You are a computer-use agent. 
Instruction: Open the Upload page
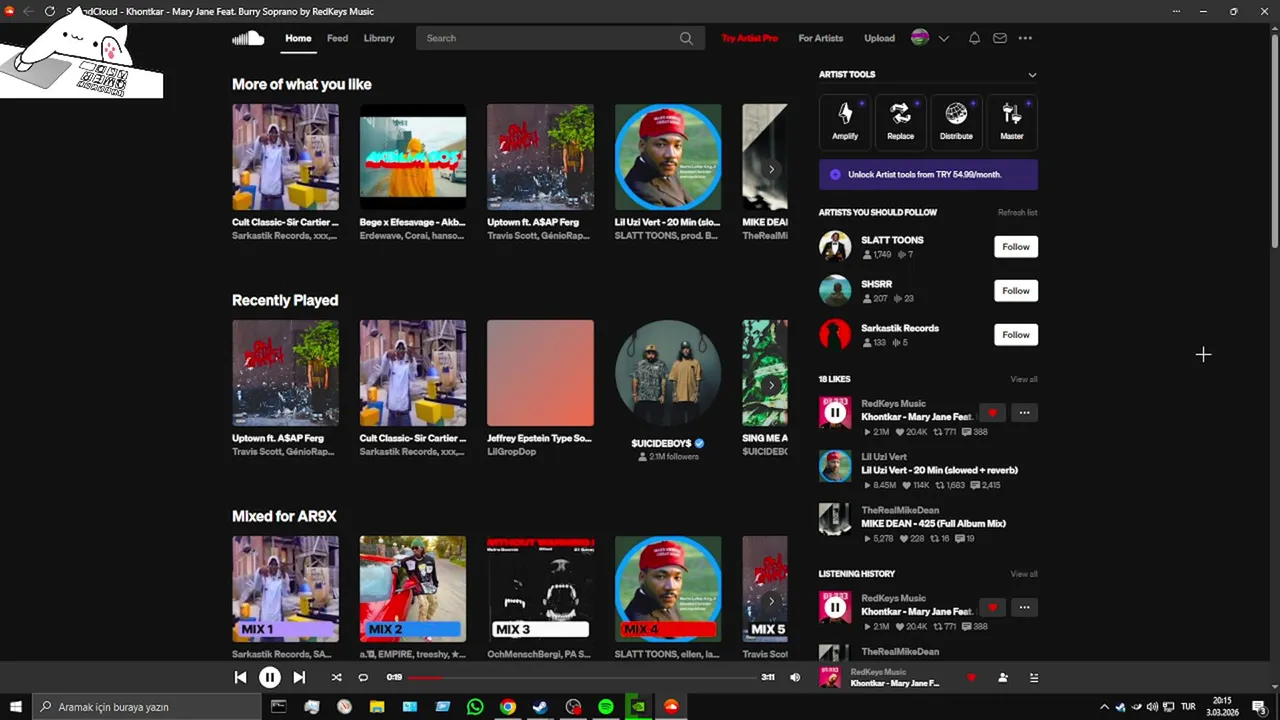[880, 38]
